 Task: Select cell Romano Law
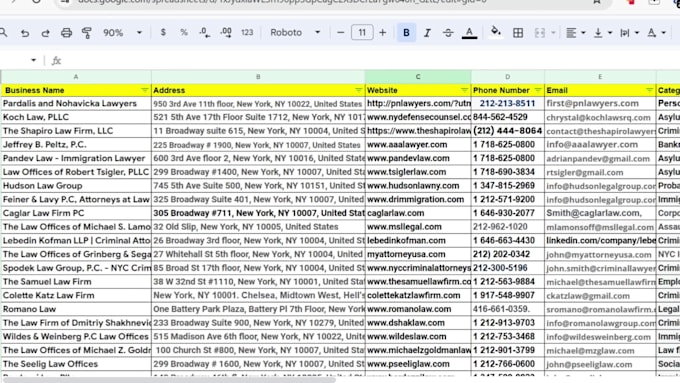[x=76, y=309]
